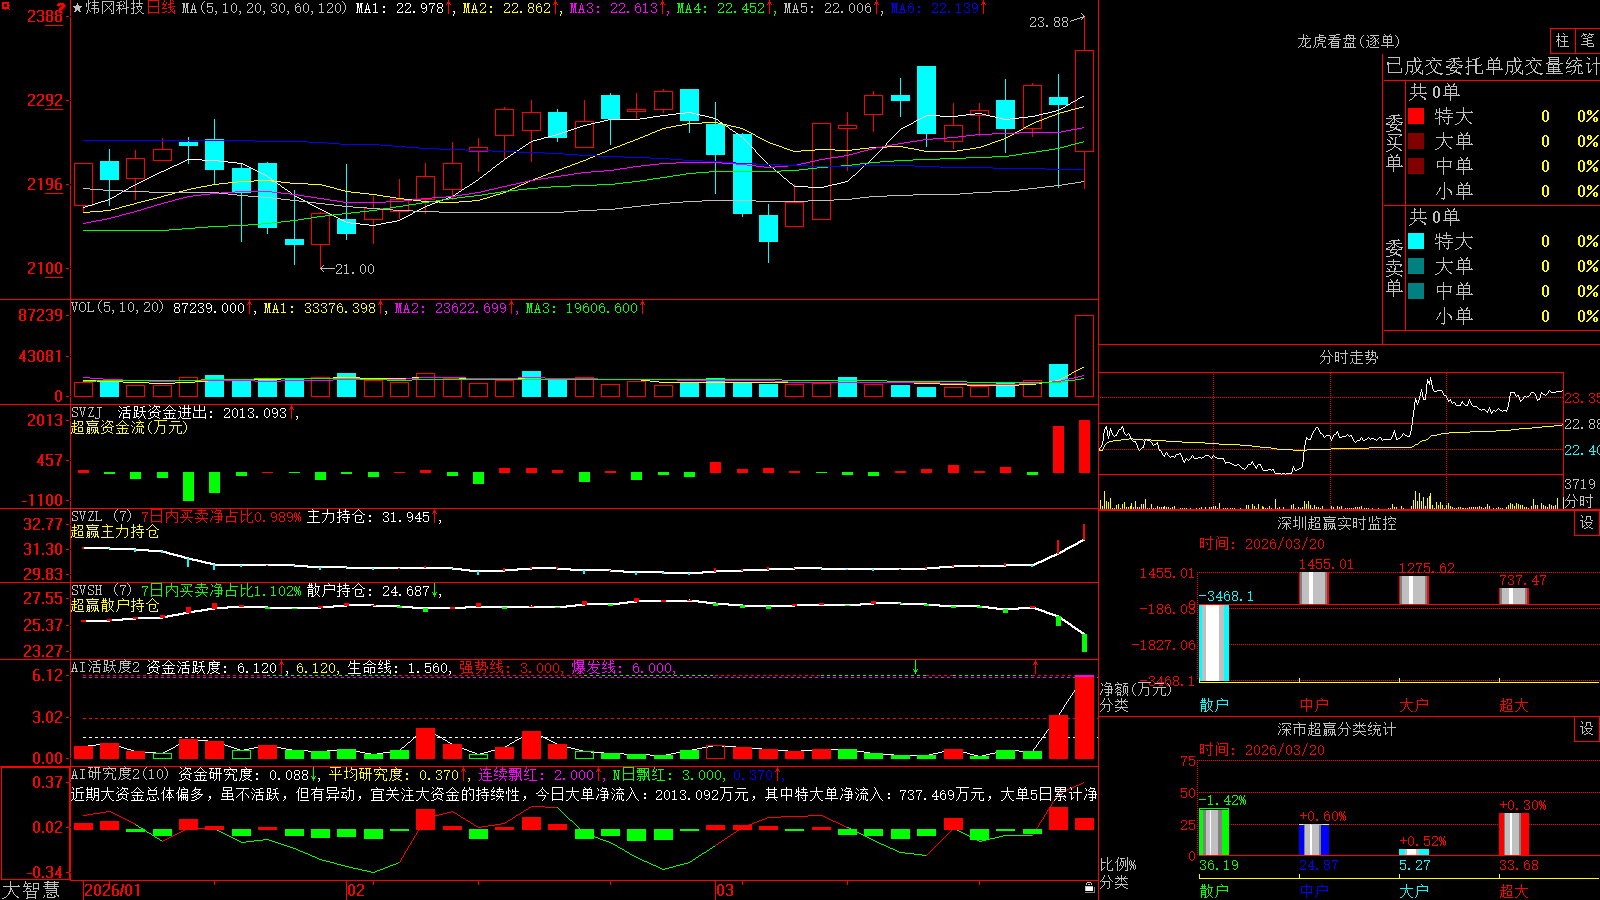Click the star icon before 炜冈科技
The image size is (1600, 900).
(78, 8)
